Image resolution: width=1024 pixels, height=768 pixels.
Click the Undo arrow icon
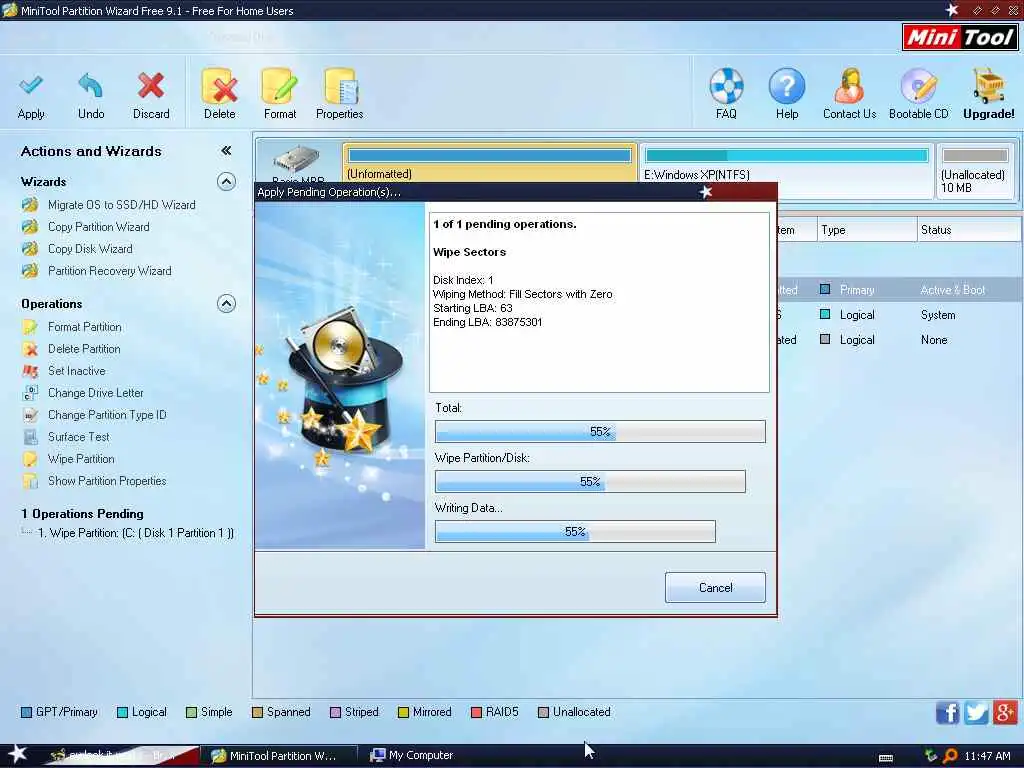click(x=91, y=86)
